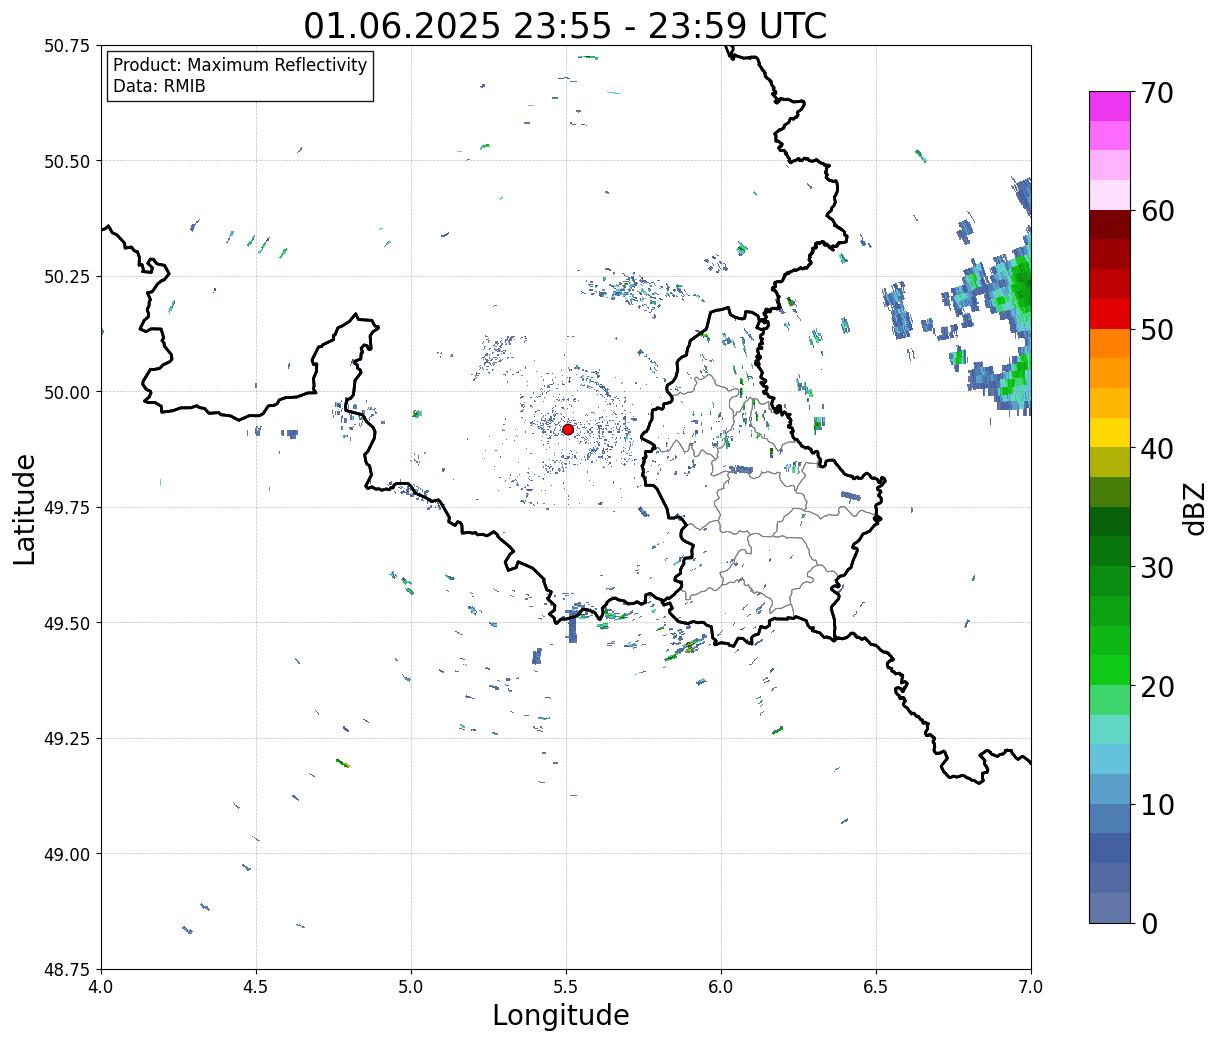Image resolution: width=1219 pixels, height=1040 pixels.
Task: Click the colorbar tick label 60
Action: pos(1157,211)
